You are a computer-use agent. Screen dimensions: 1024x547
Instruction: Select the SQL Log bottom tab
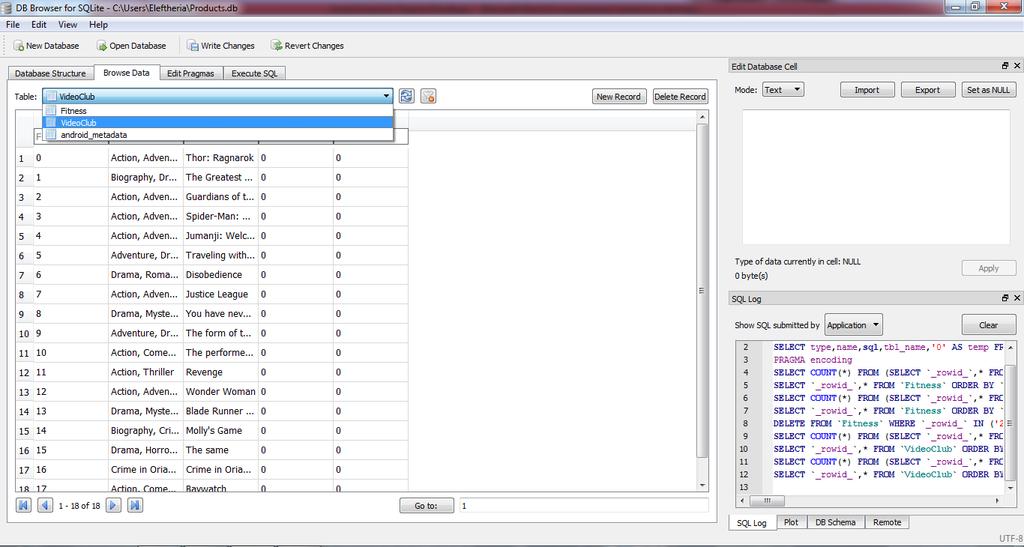pyautogui.click(x=752, y=523)
